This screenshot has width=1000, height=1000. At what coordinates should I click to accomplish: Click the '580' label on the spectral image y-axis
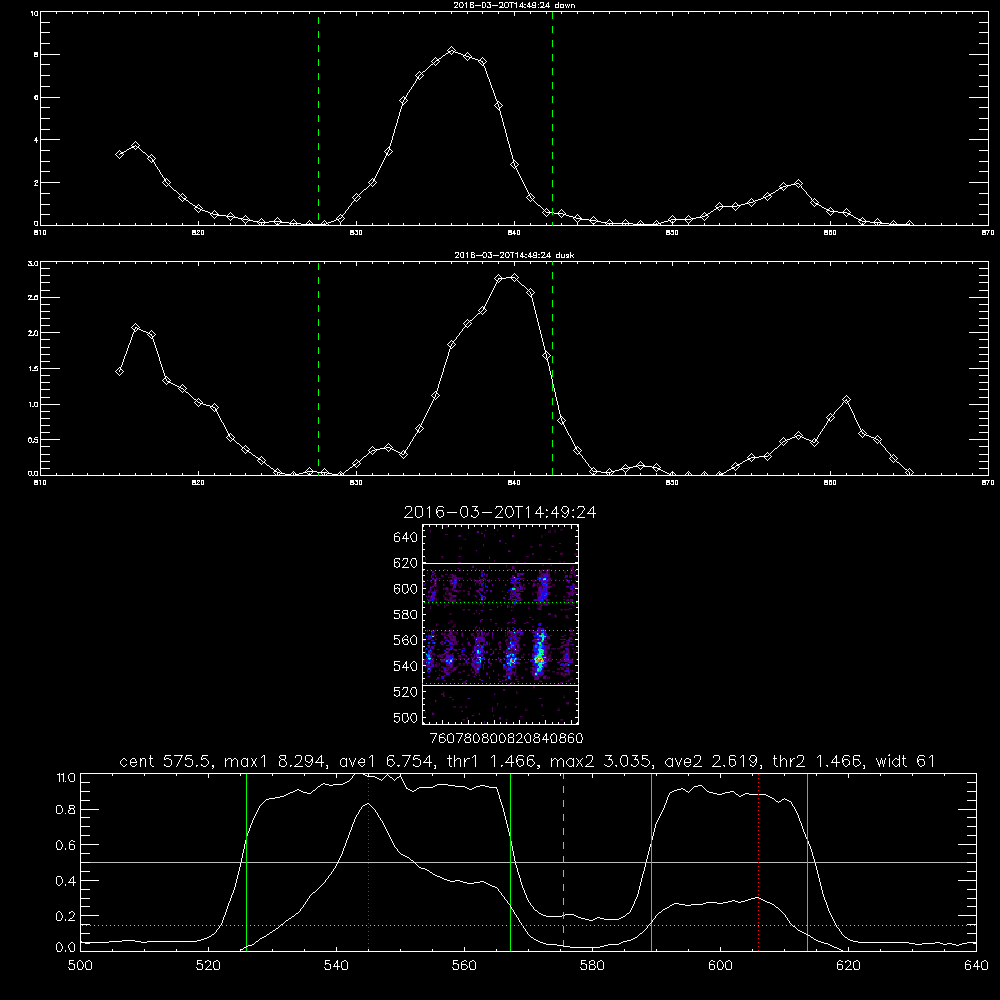point(406,615)
